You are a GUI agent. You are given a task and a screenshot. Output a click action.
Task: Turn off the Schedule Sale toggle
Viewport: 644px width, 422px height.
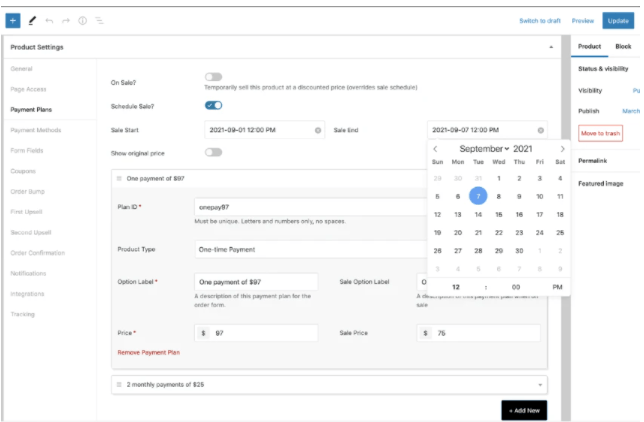tap(213, 105)
